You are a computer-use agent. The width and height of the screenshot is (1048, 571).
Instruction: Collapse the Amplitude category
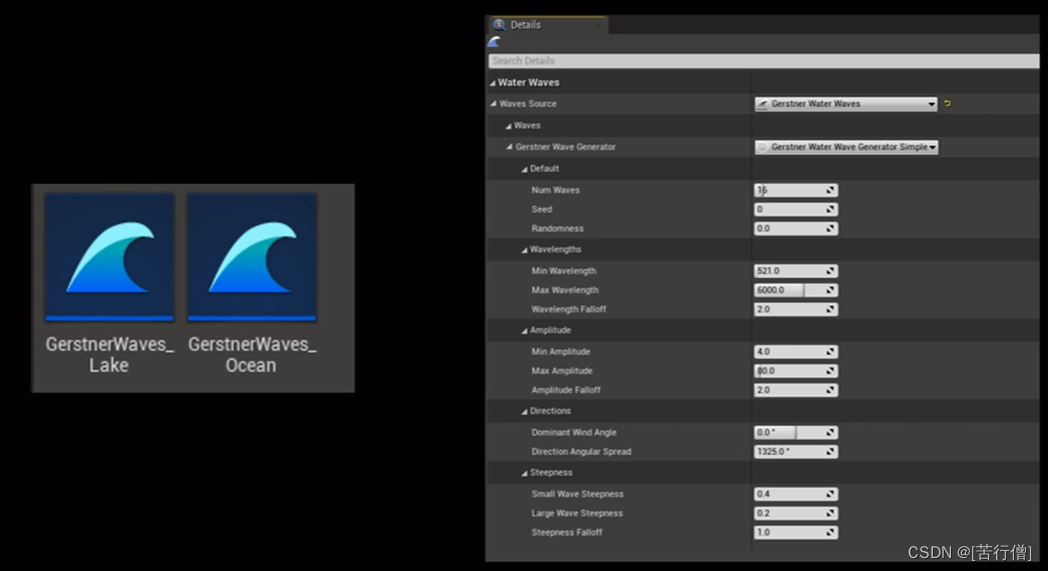tap(524, 331)
